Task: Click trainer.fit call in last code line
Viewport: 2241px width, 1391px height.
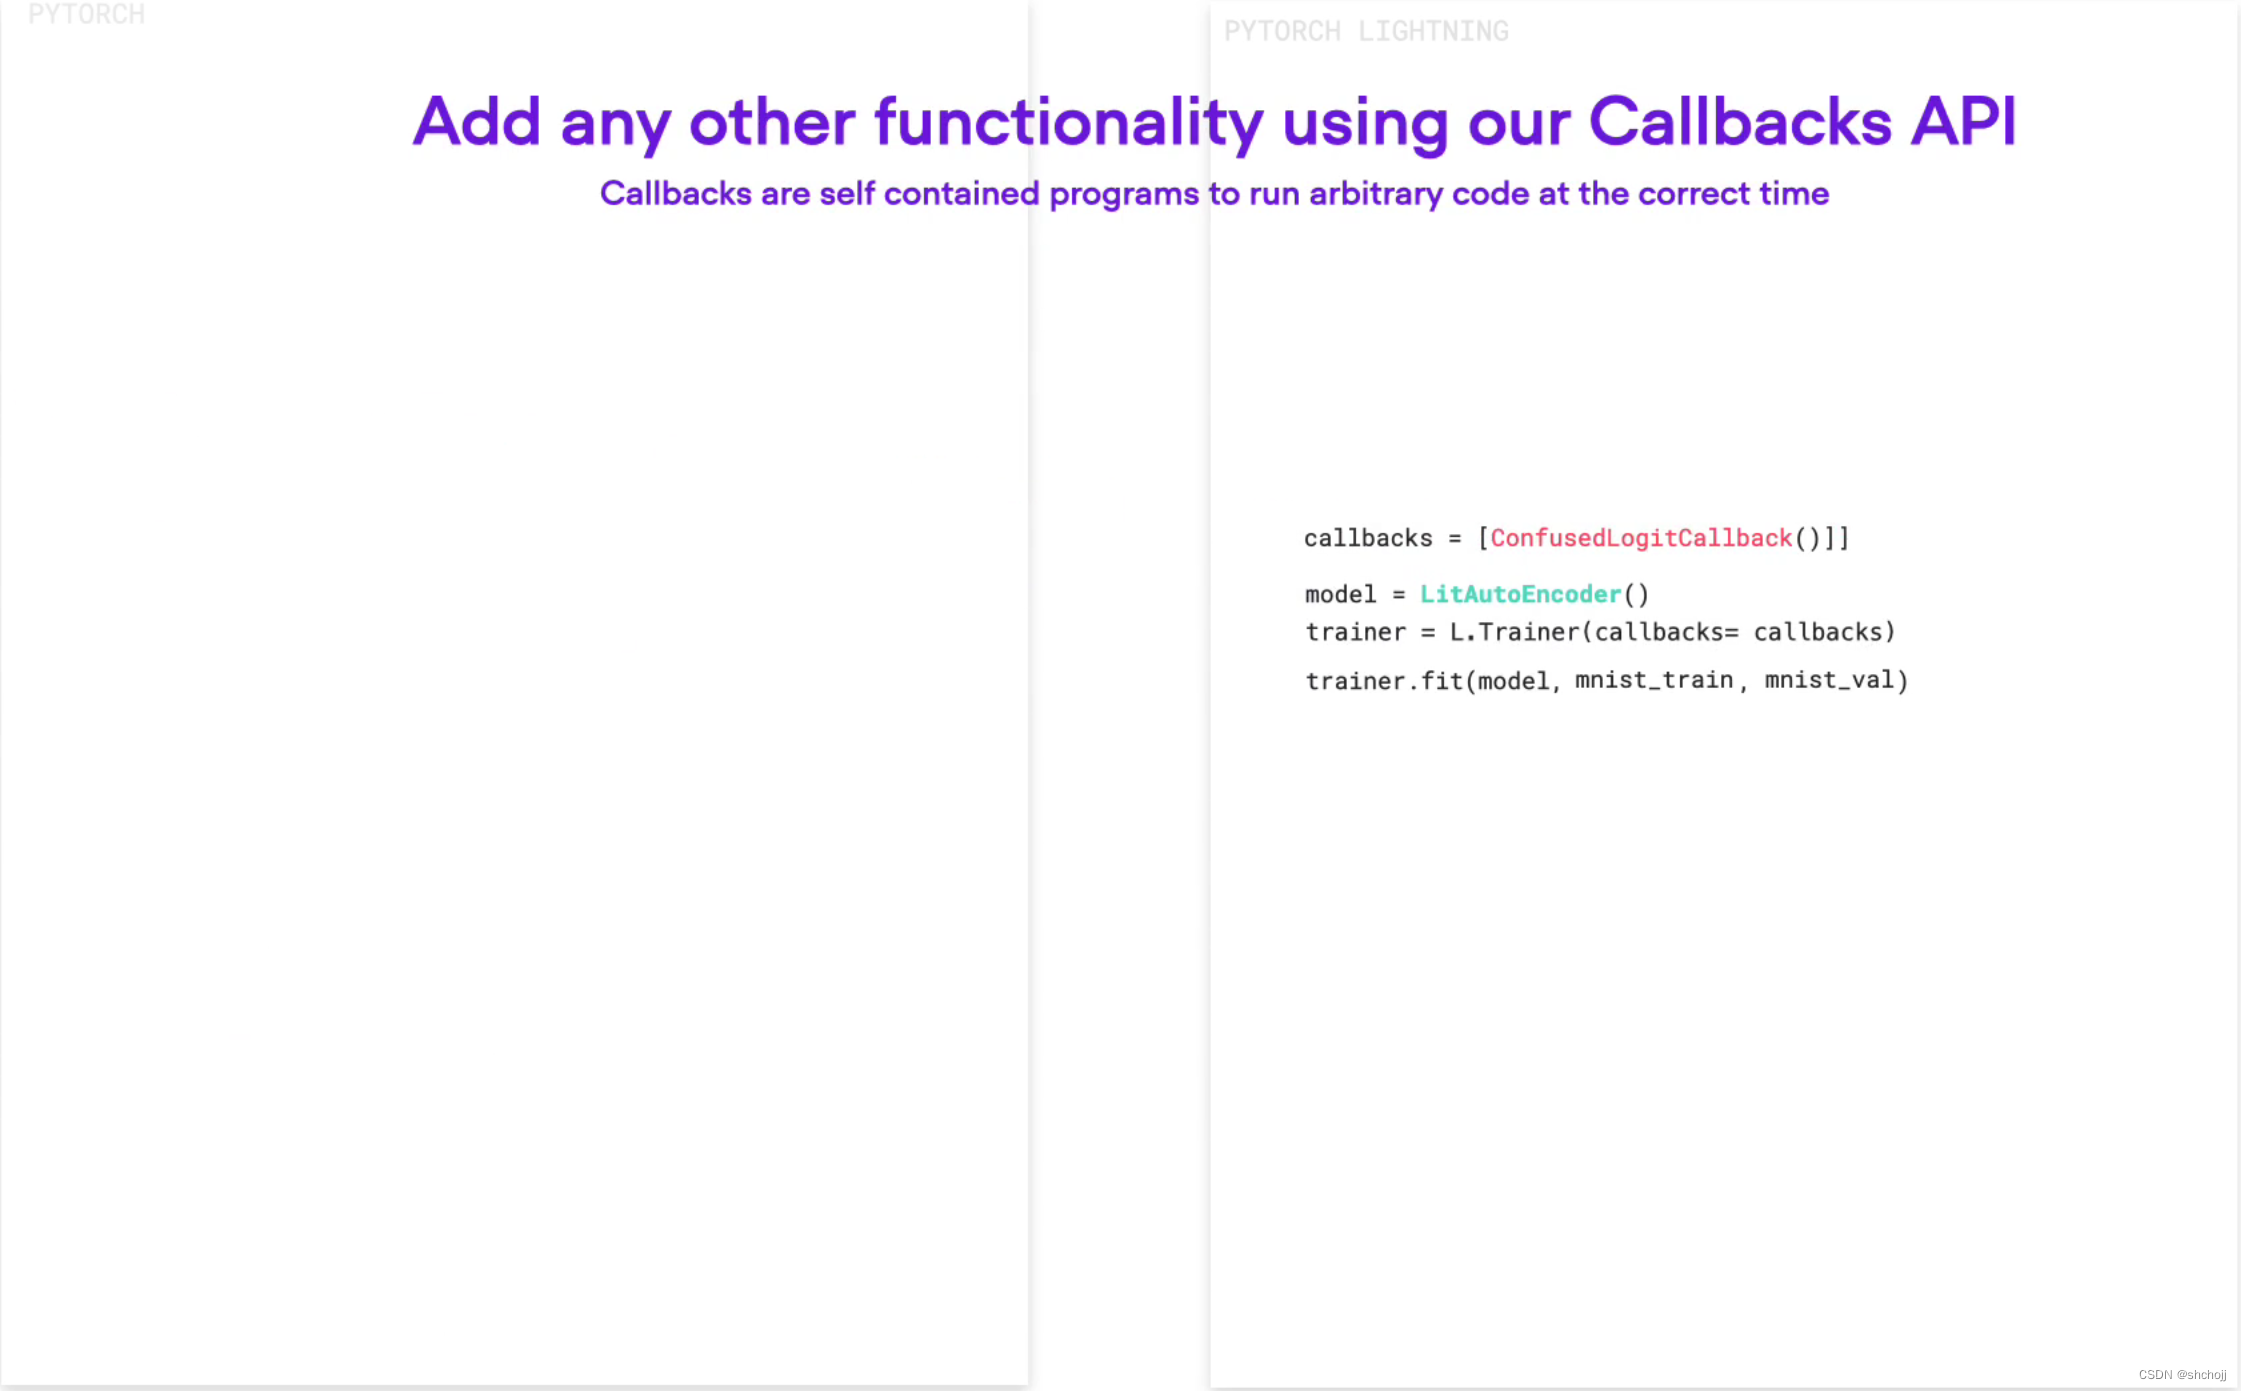Action: 1383,681
